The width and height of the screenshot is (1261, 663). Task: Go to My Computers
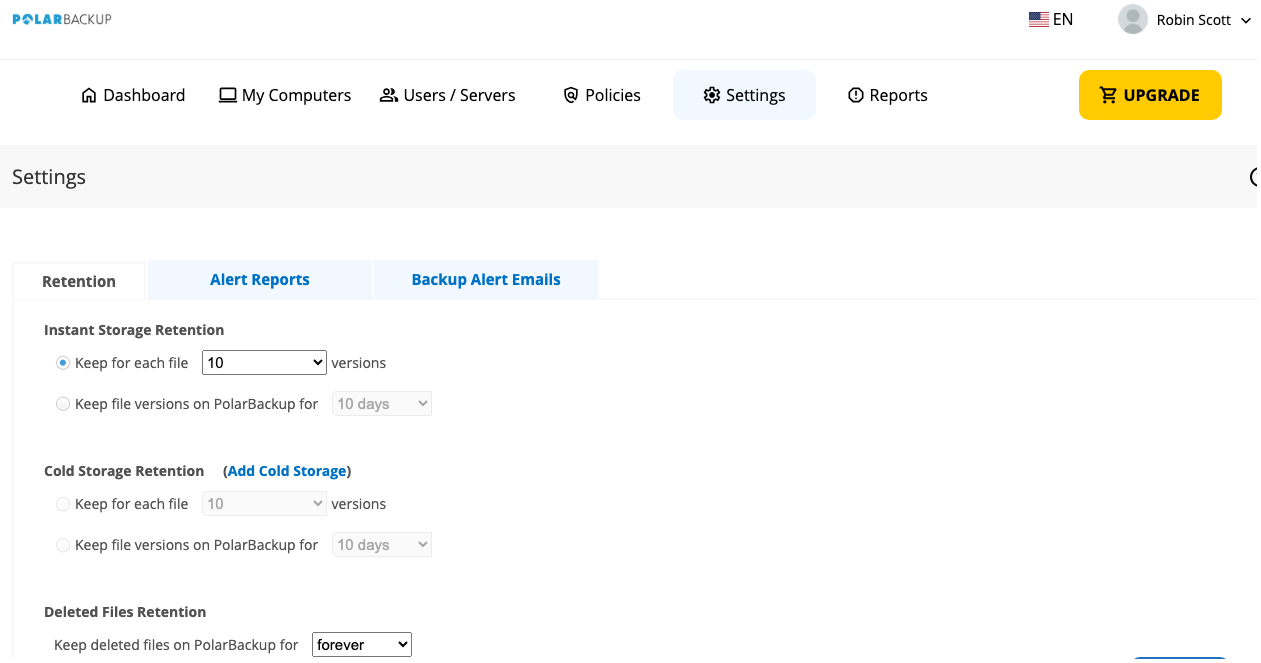(x=285, y=96)
